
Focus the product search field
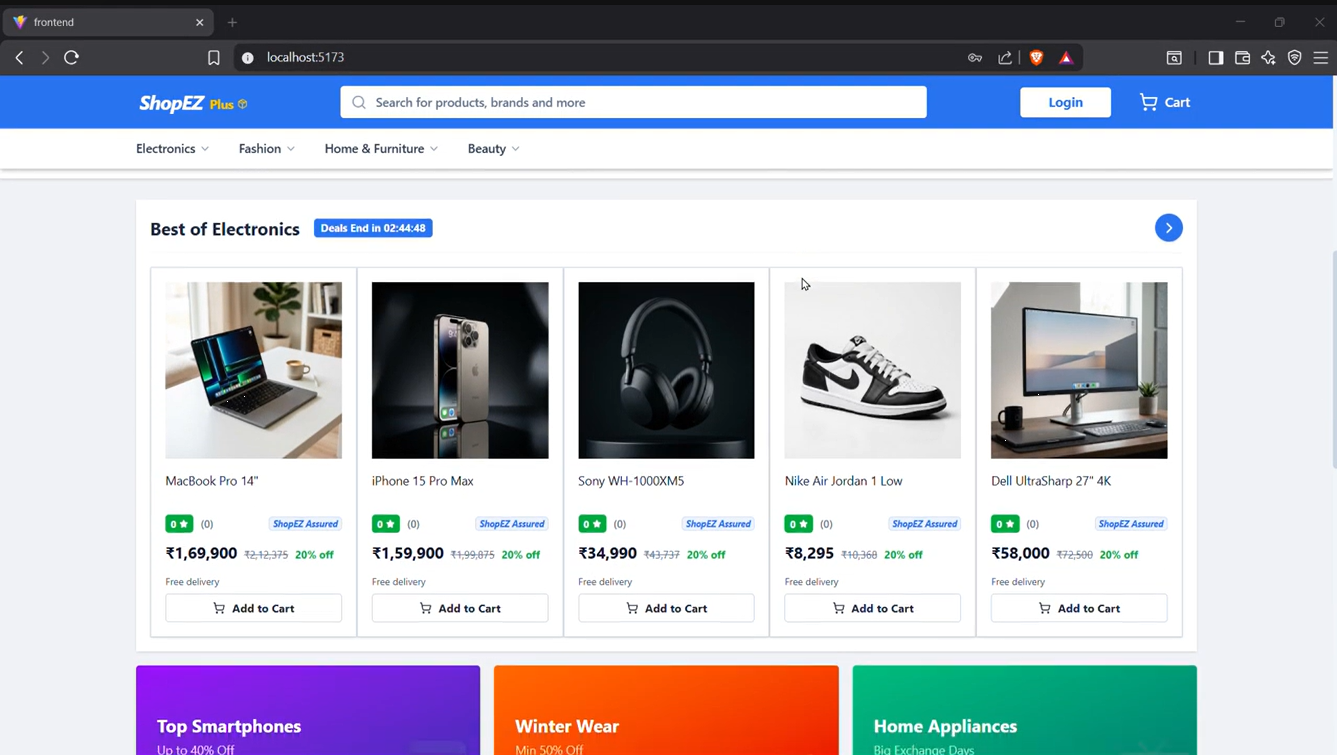coord(633,102)
